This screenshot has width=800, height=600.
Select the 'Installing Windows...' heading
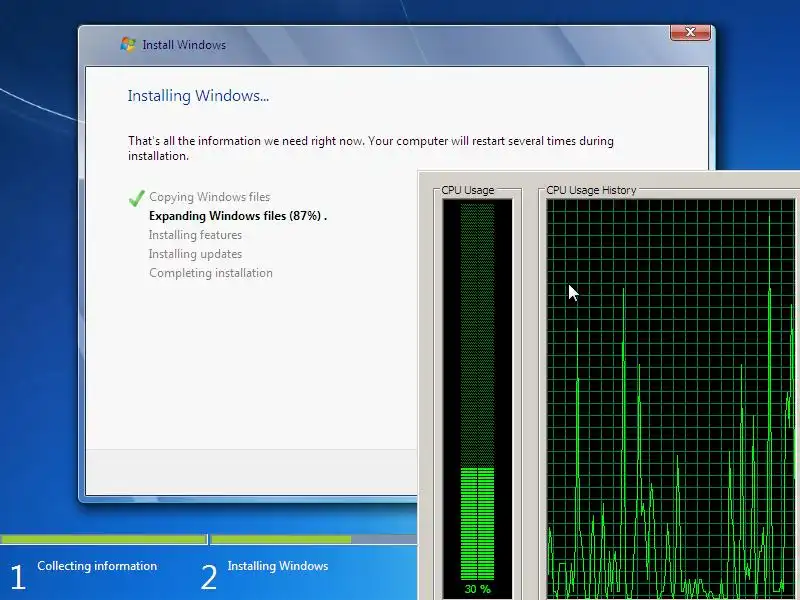198,95
